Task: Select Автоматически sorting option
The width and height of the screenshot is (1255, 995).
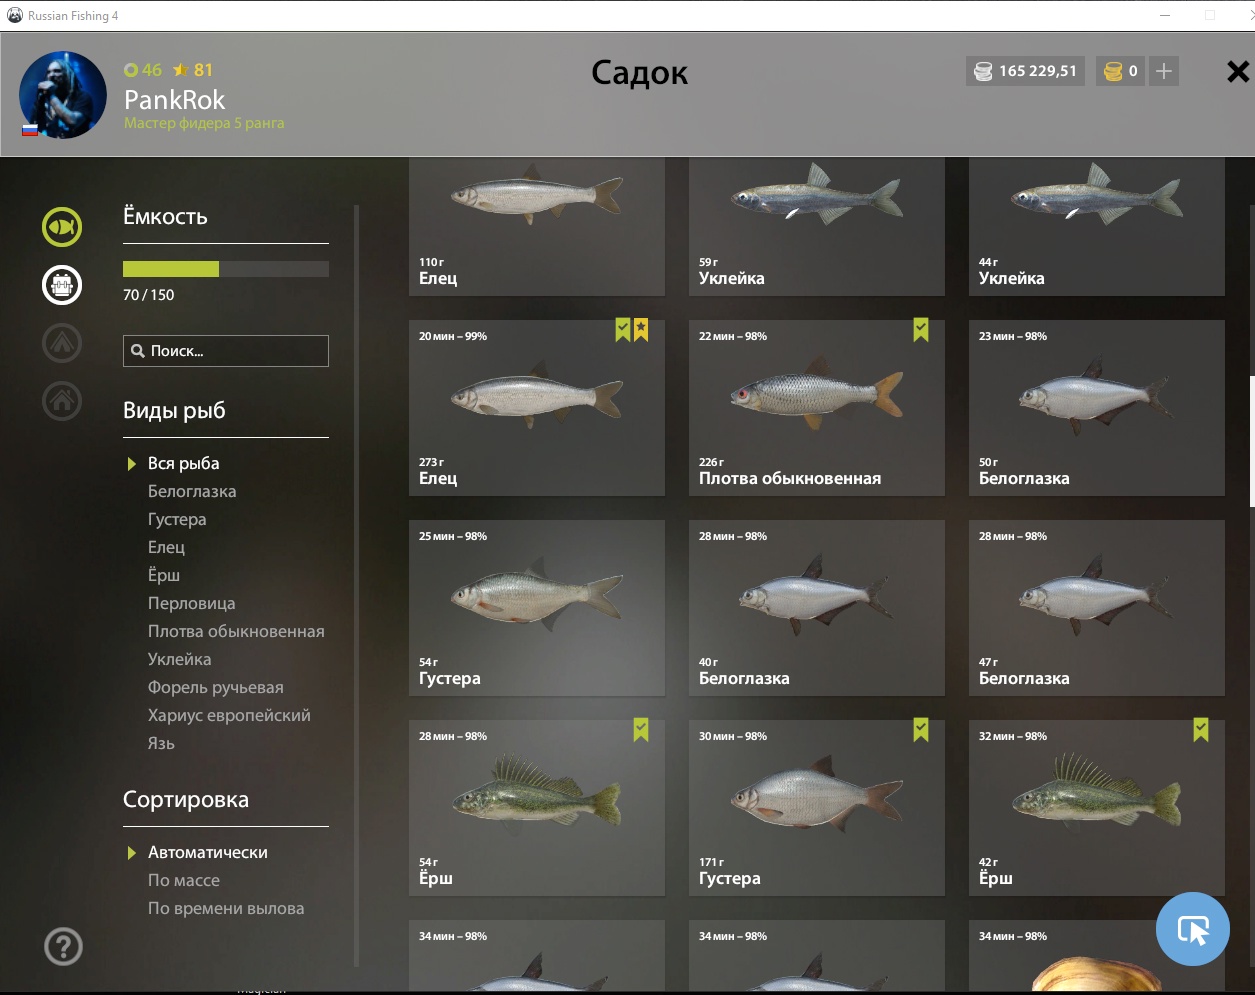Action: [207, 852]
